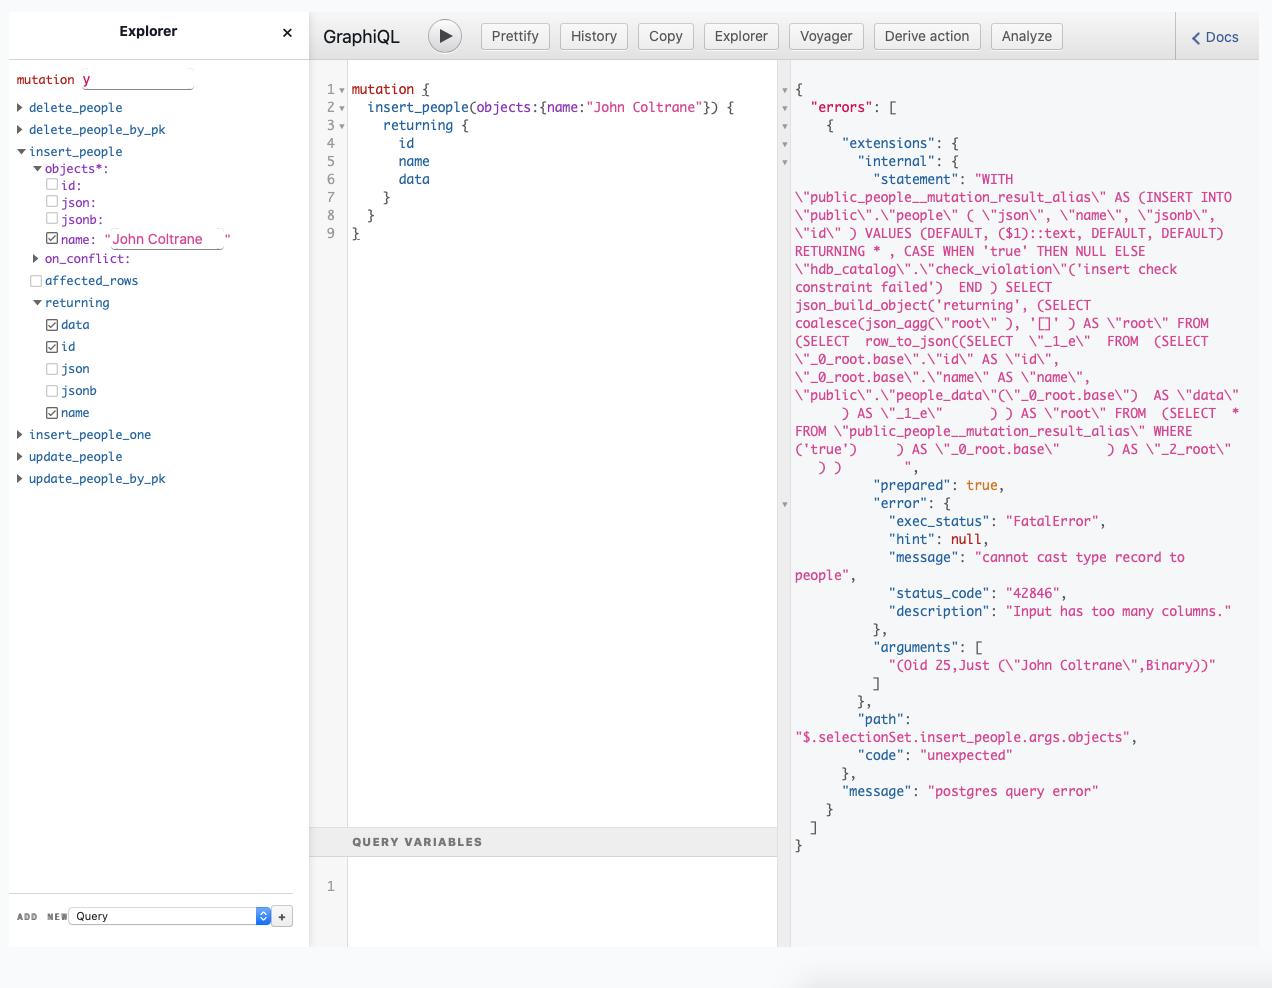This screenshot has width=1272, height=988.
Task: Enable the affected_rows checkbox
Action: (36, 281)
